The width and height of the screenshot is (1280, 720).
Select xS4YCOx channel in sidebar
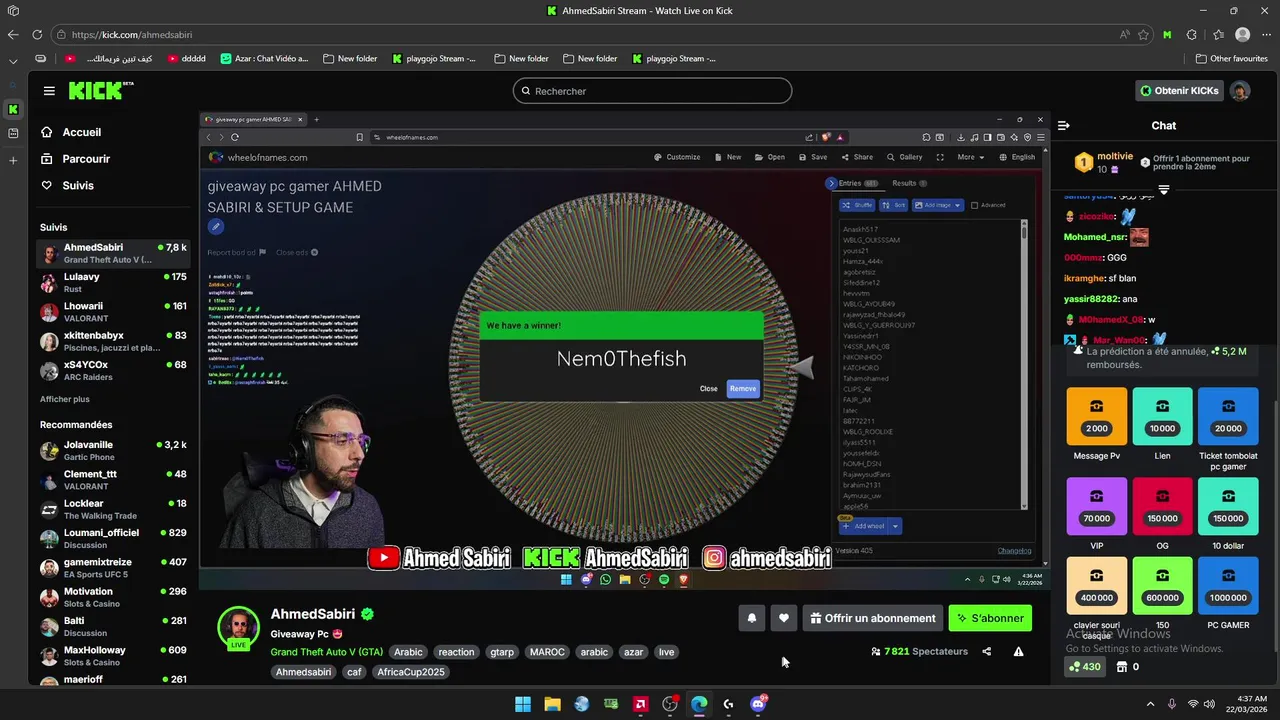pos(113,370)
